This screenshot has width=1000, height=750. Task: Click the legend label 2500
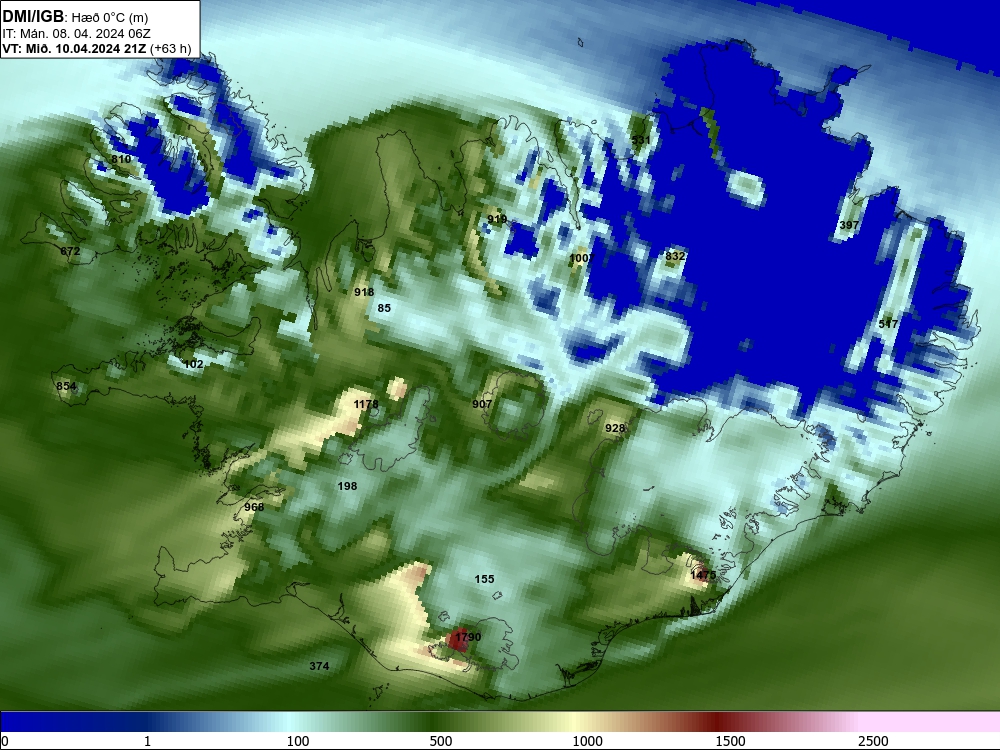pos(873,741)
